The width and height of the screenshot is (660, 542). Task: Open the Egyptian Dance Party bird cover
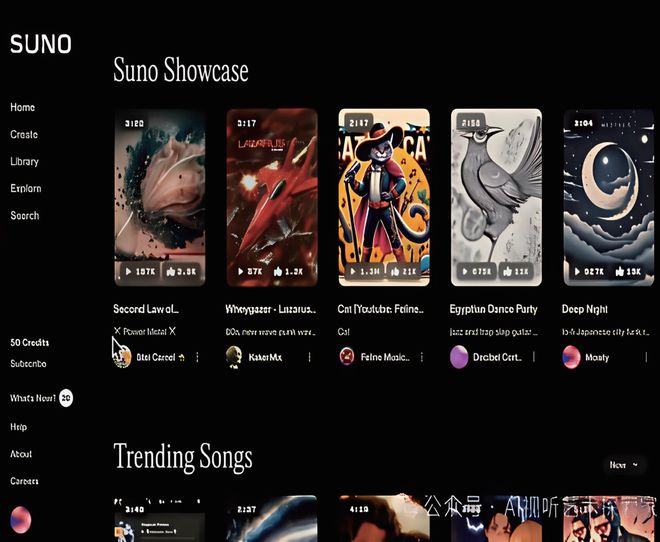point(496,197)
